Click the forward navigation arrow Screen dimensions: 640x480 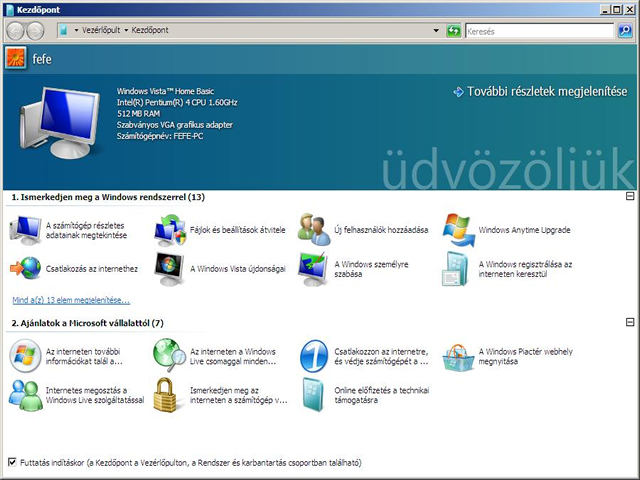pyautogui.click(x=36, y=31)
